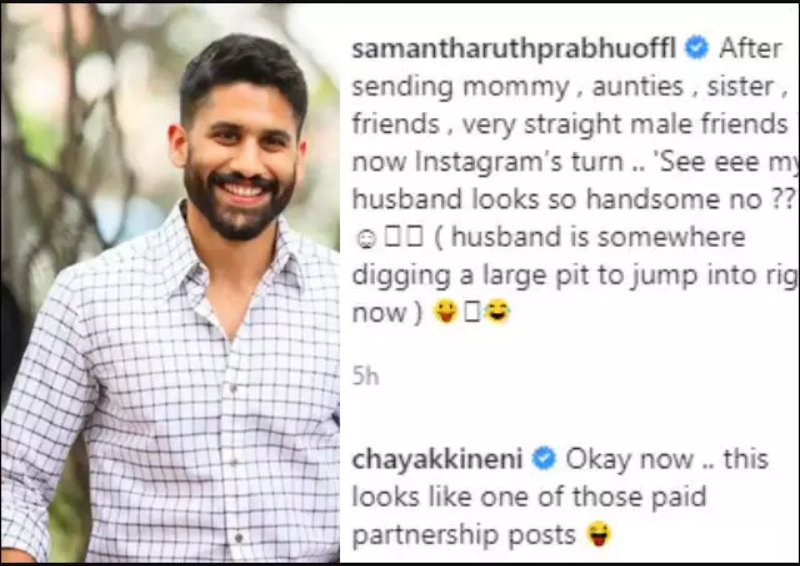Click the "husband looks so handsome no ??" line
The image size is (800, 566).
click(x=573, y=199)
